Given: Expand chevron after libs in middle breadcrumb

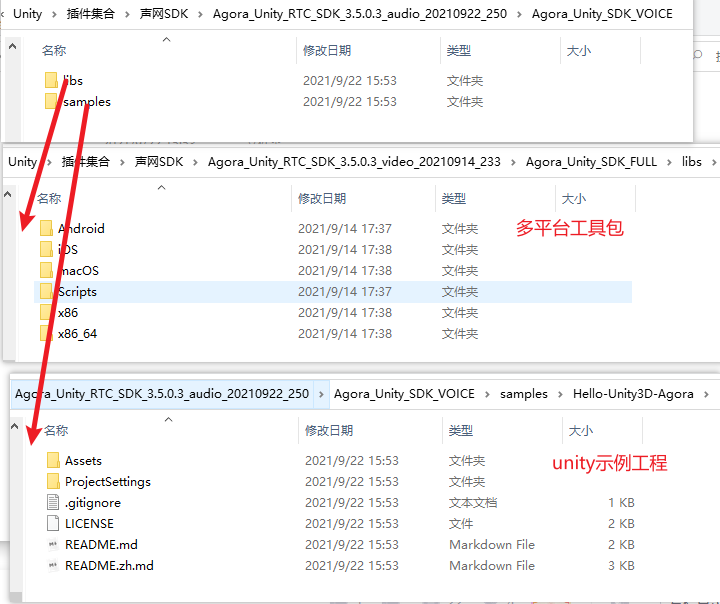Looking at the screenshot, I should (x=714, y=162).
